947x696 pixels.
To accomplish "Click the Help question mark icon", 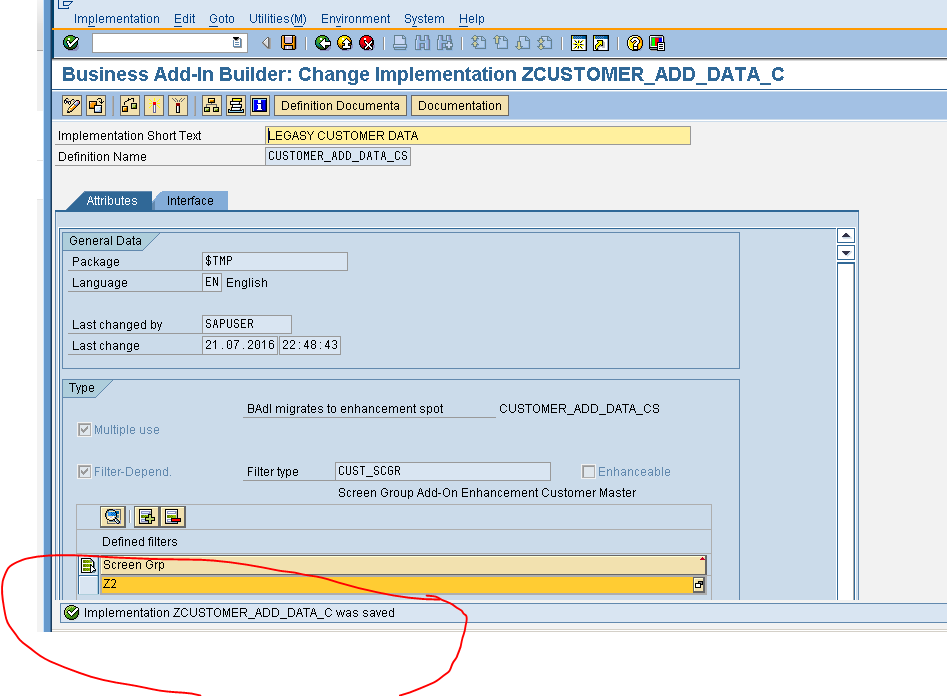I will pyautogui.click(x=633, y=43).
